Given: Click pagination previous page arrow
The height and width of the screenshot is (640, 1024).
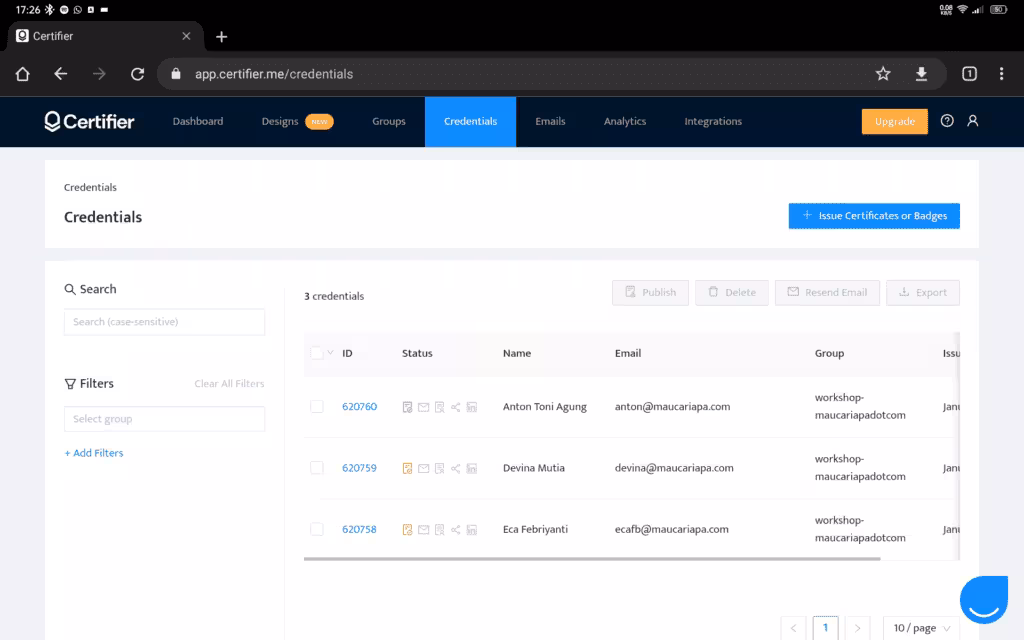Looking at the screenshot, I should pos(793,628).
